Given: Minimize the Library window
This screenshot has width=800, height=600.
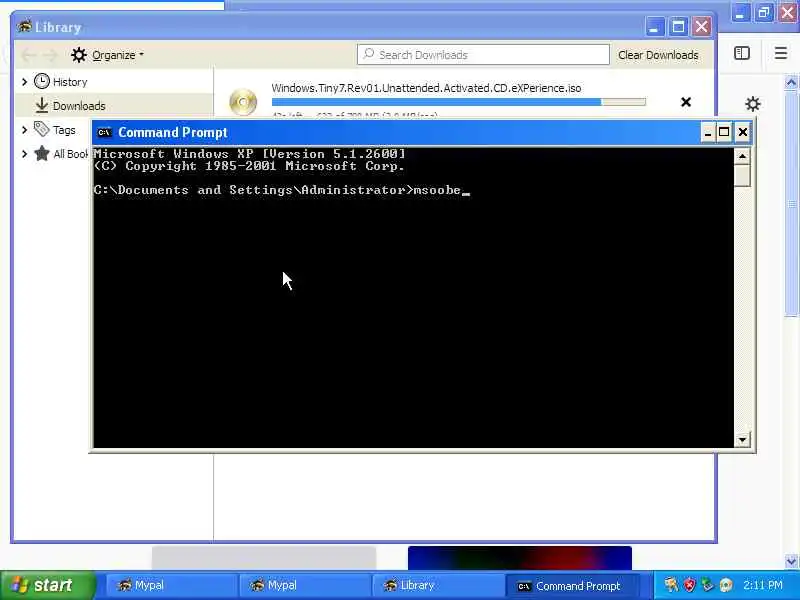Looking at the screenshot, I should (655, 27).
